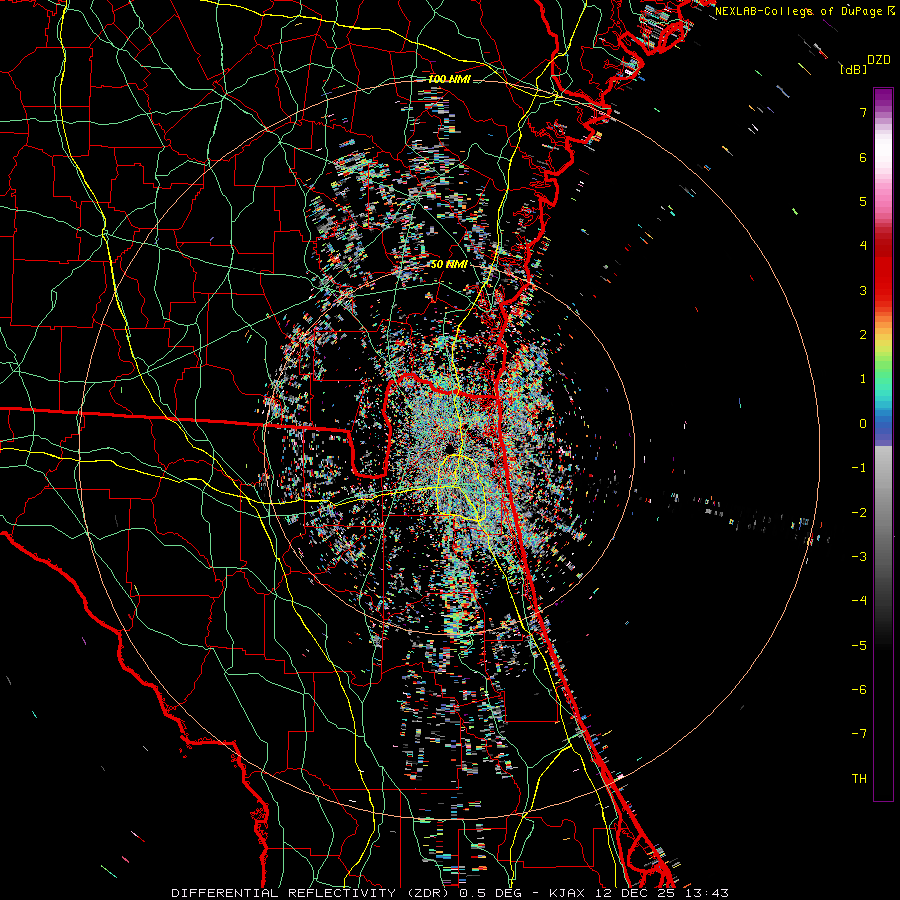This screenshot has height=900, width=900.
Task: Click the 100 NMI range ring label
Action: coord(449,79)
